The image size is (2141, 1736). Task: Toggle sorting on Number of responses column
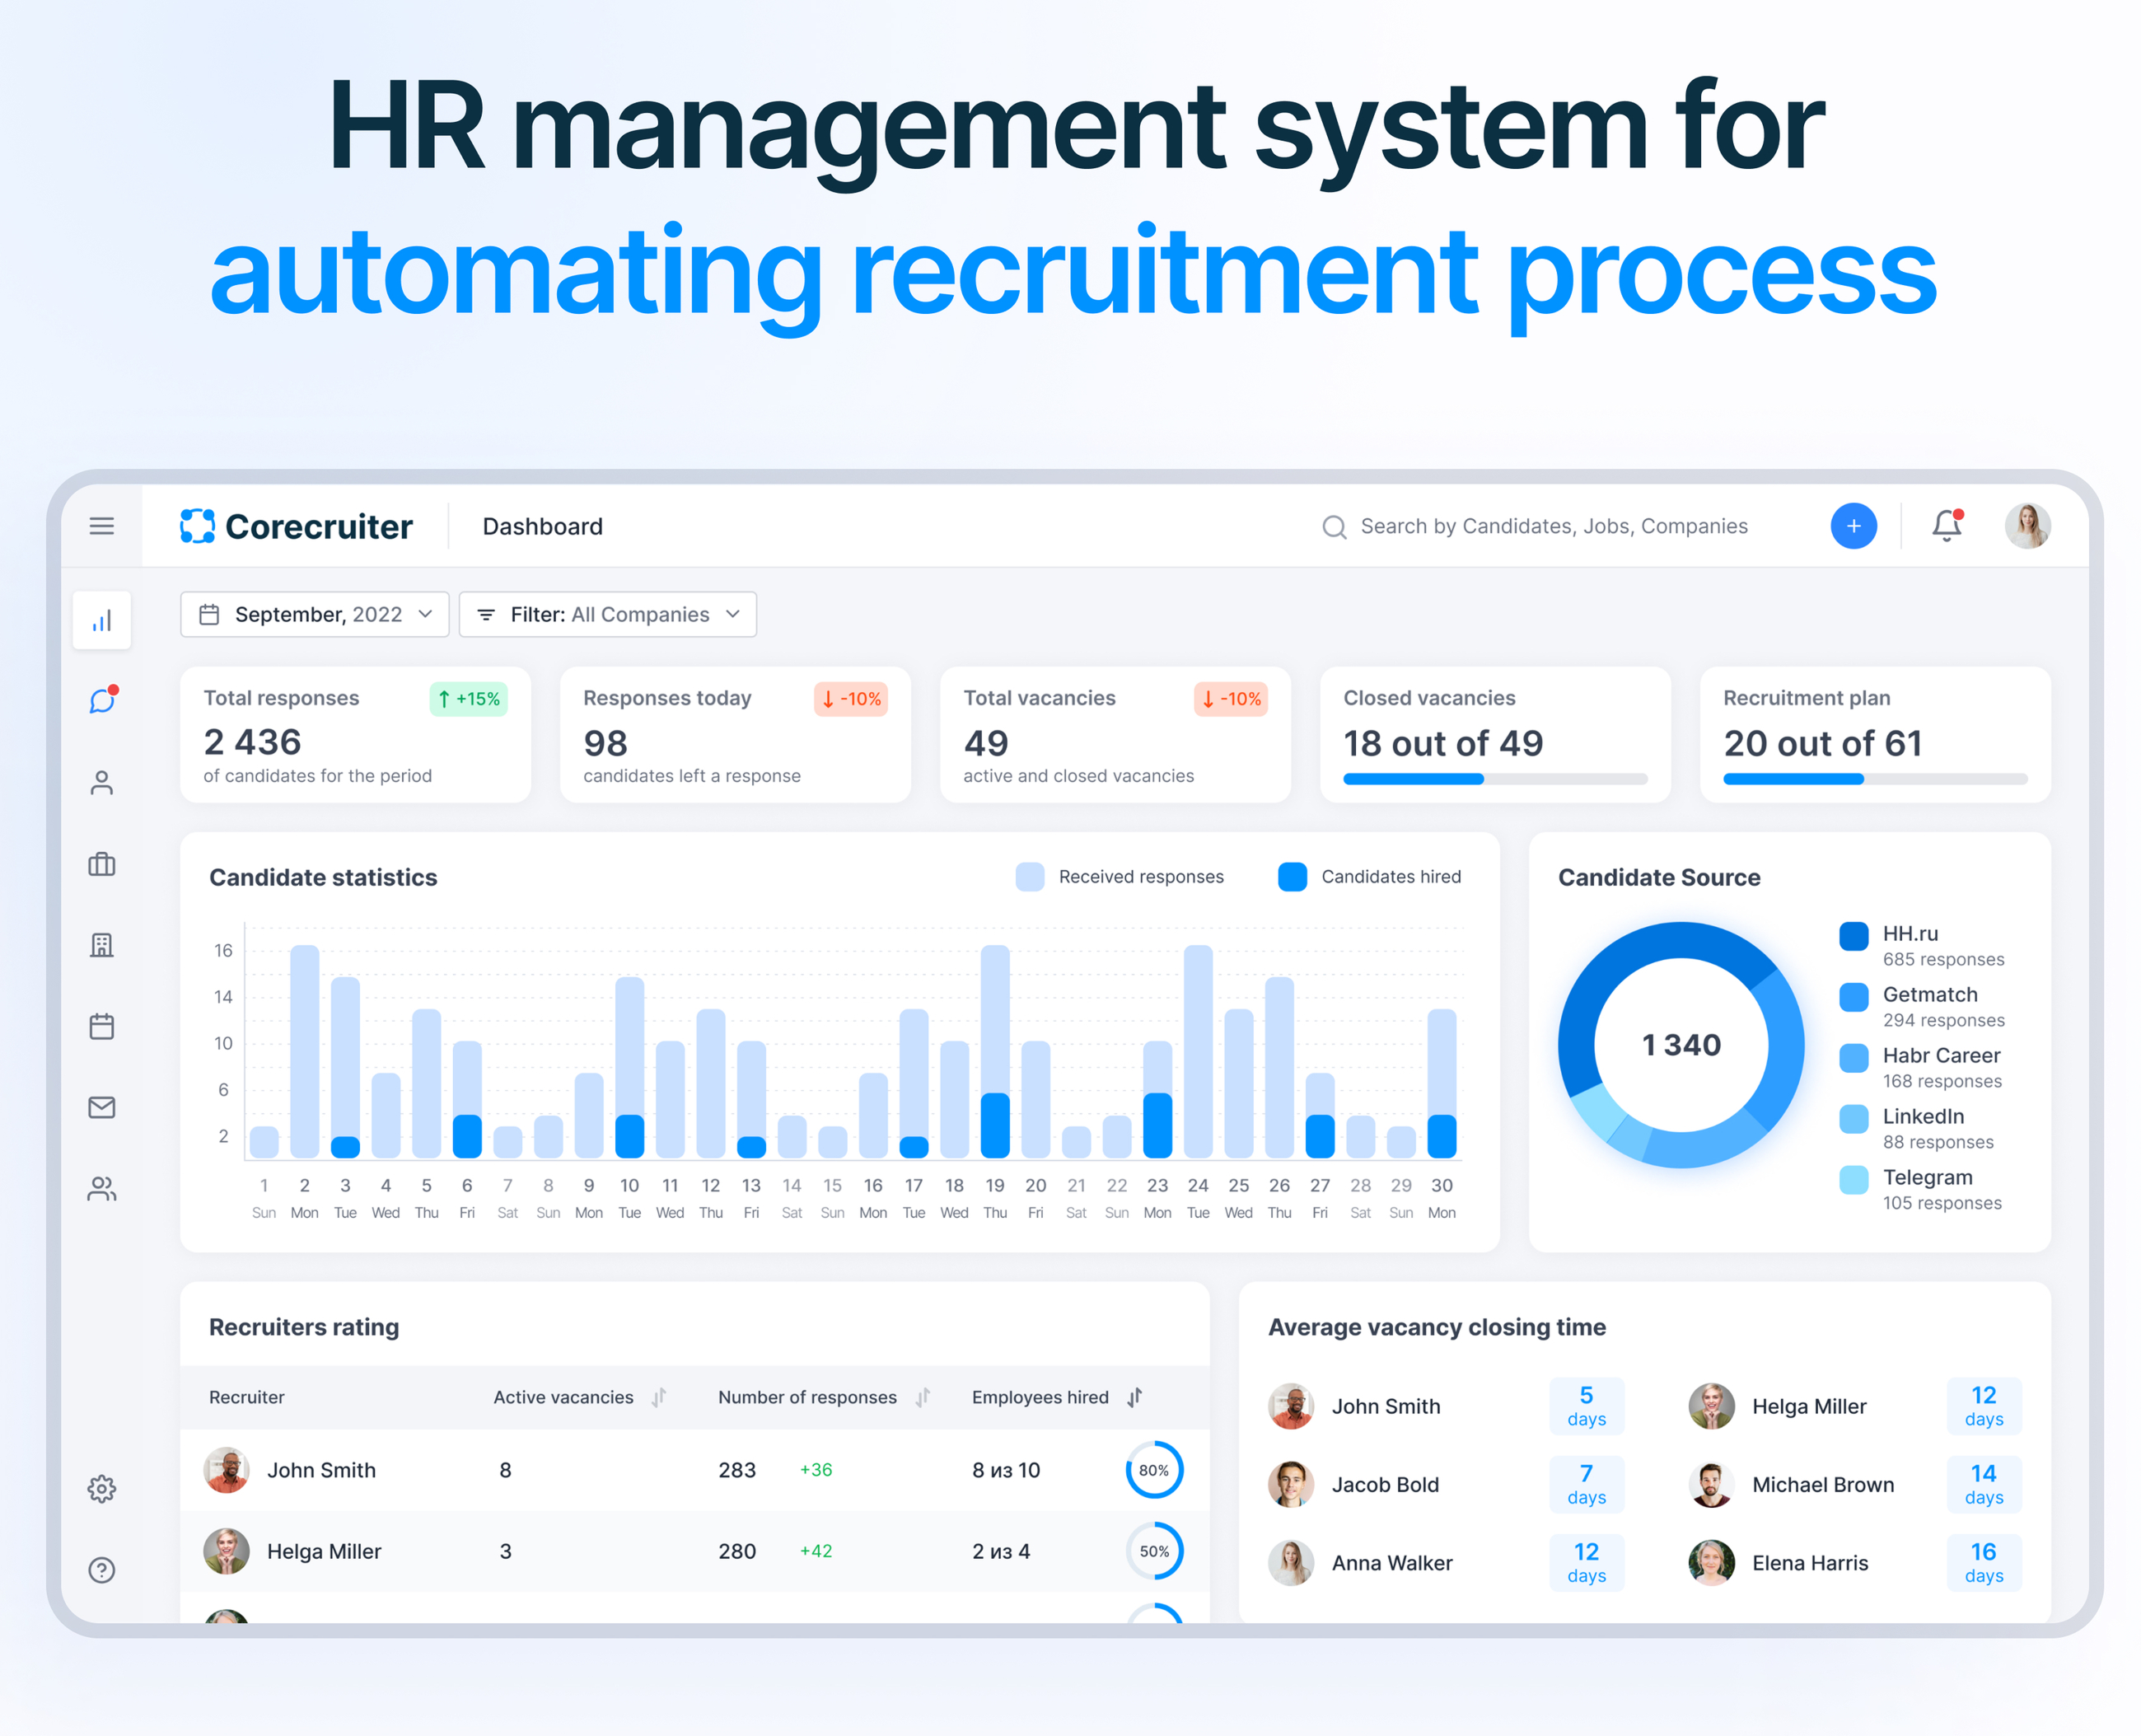[923, 1397]
